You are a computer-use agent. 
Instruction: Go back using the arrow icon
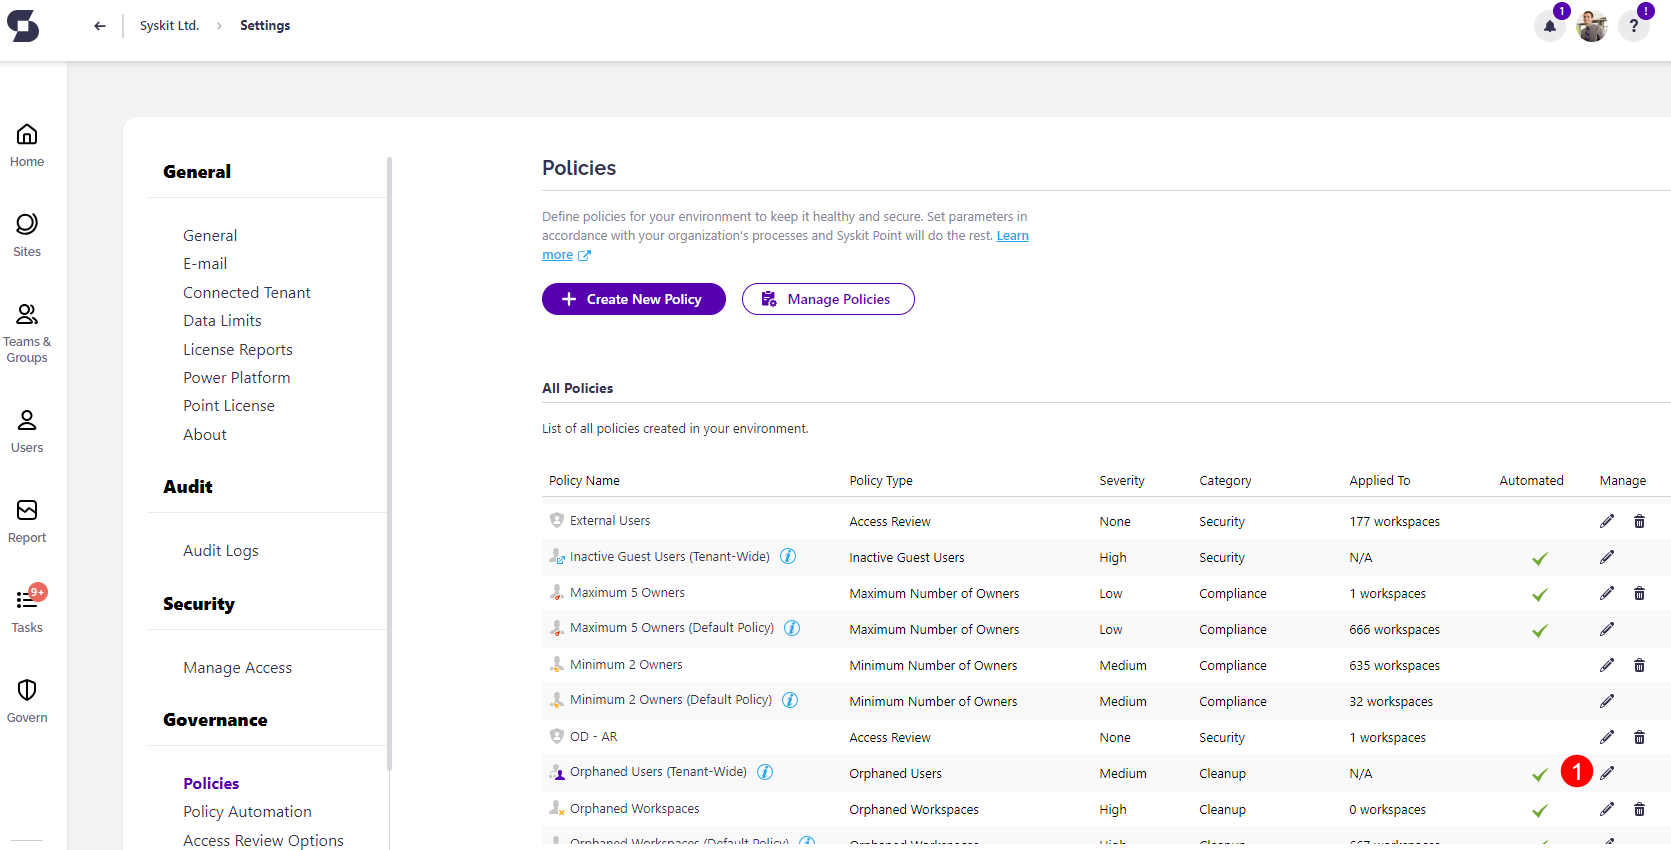point(100,26)
